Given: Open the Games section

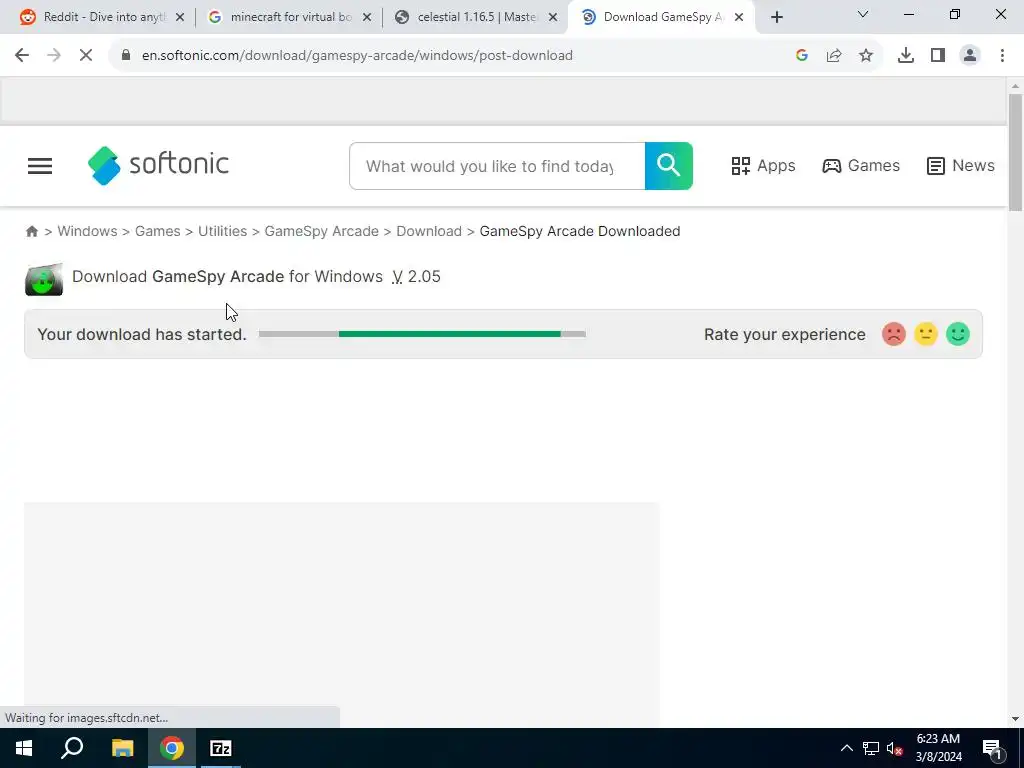Looking at the screenshot, I should (860, 166).
